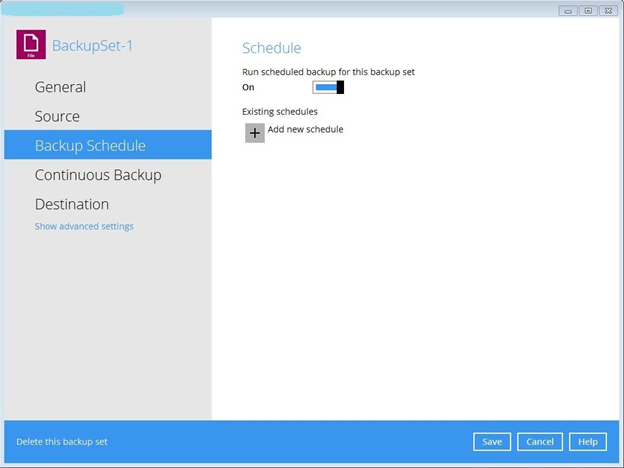Maximize the backup settings window
The image size is (624, 468).
pos(587,10)
